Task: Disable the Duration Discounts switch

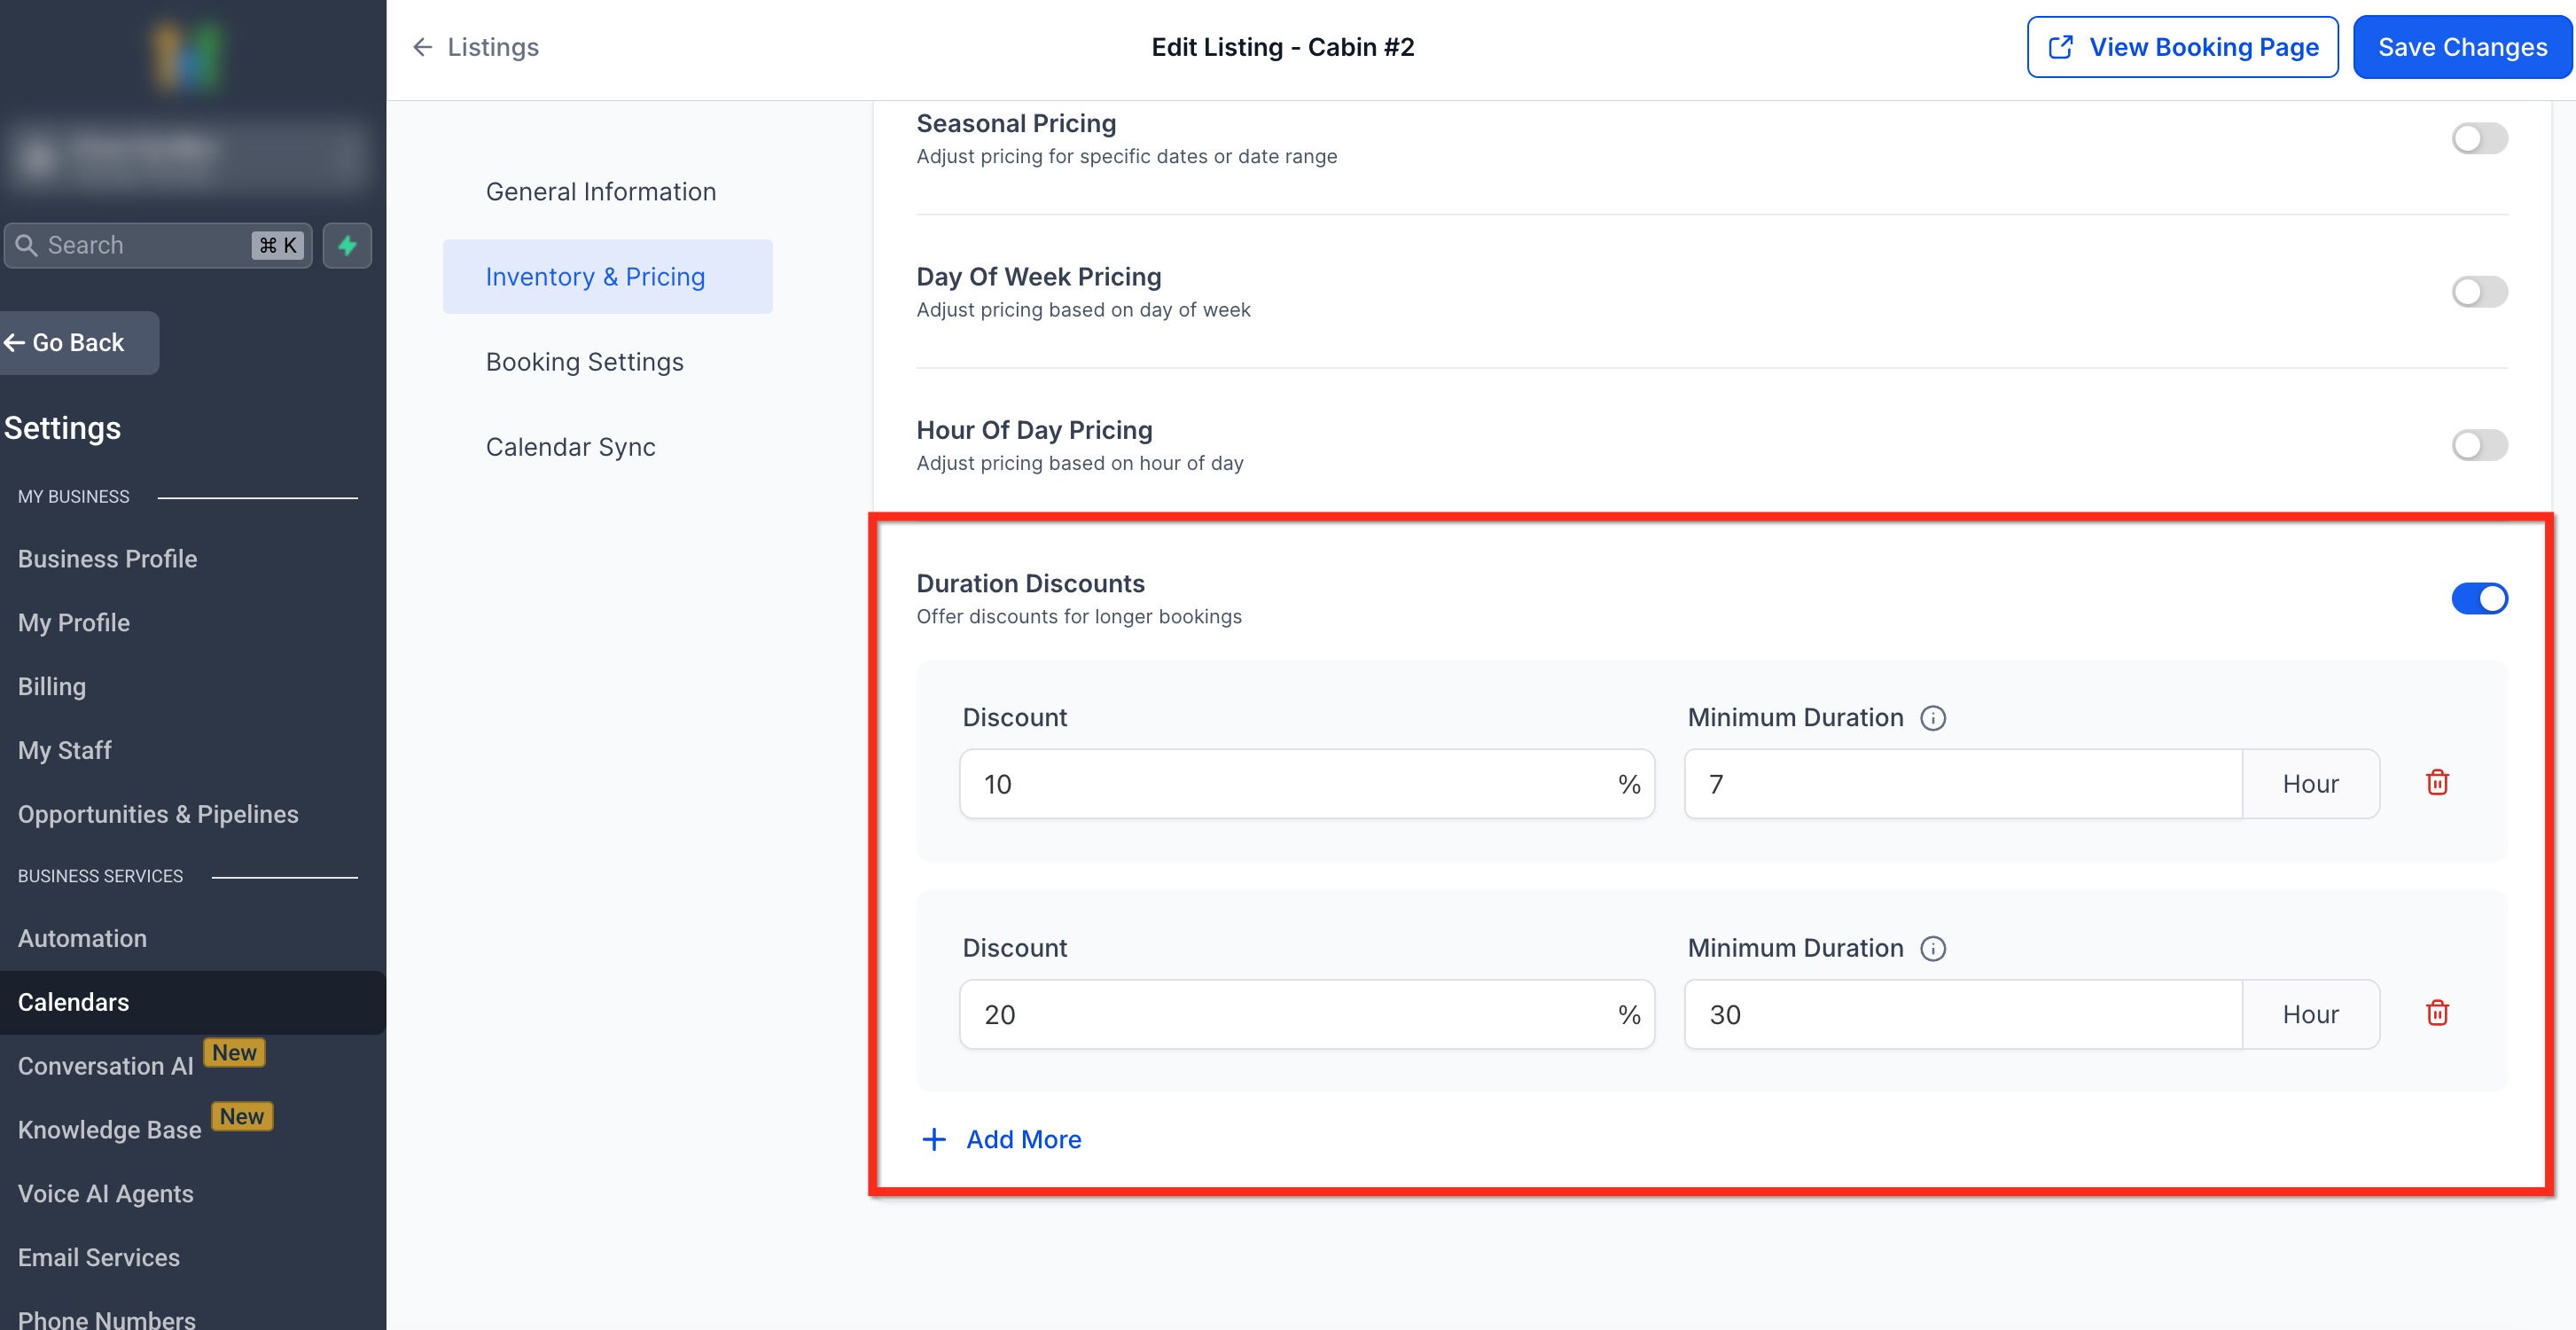Action: (2478, 598)
